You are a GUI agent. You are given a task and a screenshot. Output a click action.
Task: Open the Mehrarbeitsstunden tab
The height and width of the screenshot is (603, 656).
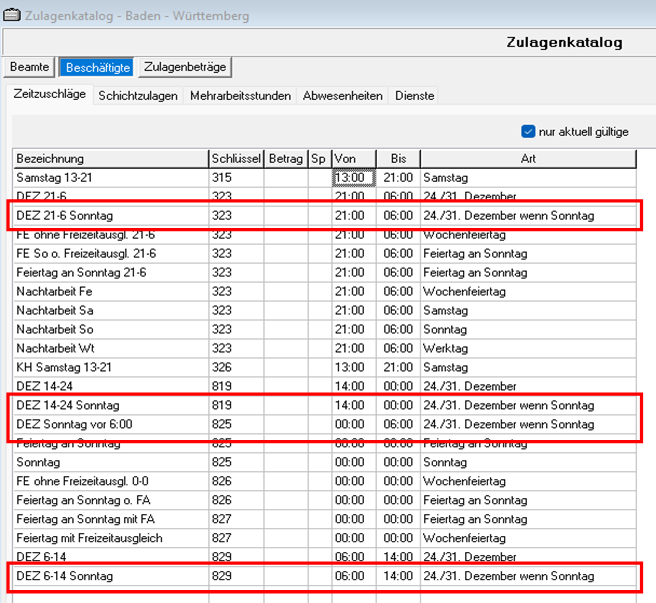pos(240,96)
